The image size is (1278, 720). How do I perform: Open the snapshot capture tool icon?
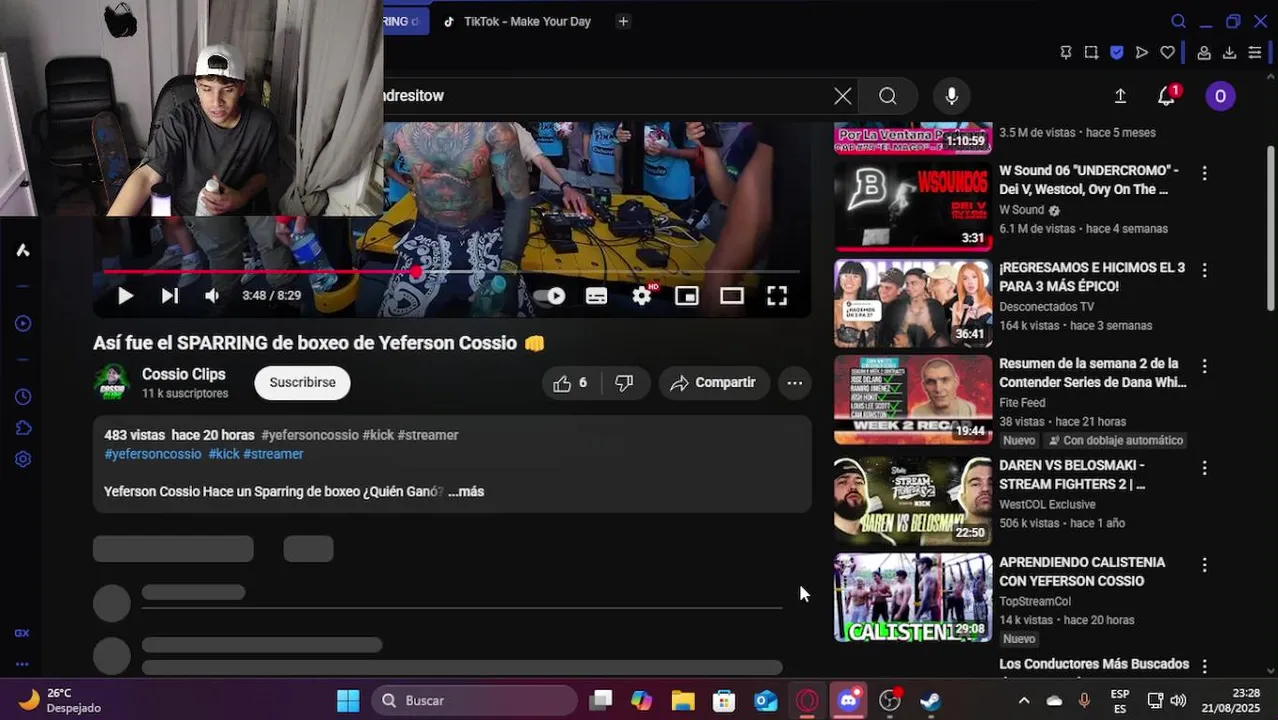pos(1091,53)
